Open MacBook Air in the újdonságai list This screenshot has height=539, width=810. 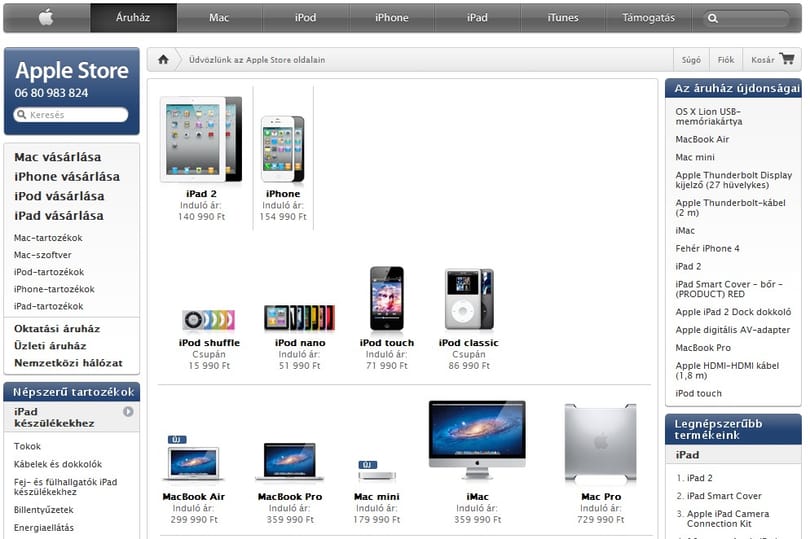[x=703, y=139]
